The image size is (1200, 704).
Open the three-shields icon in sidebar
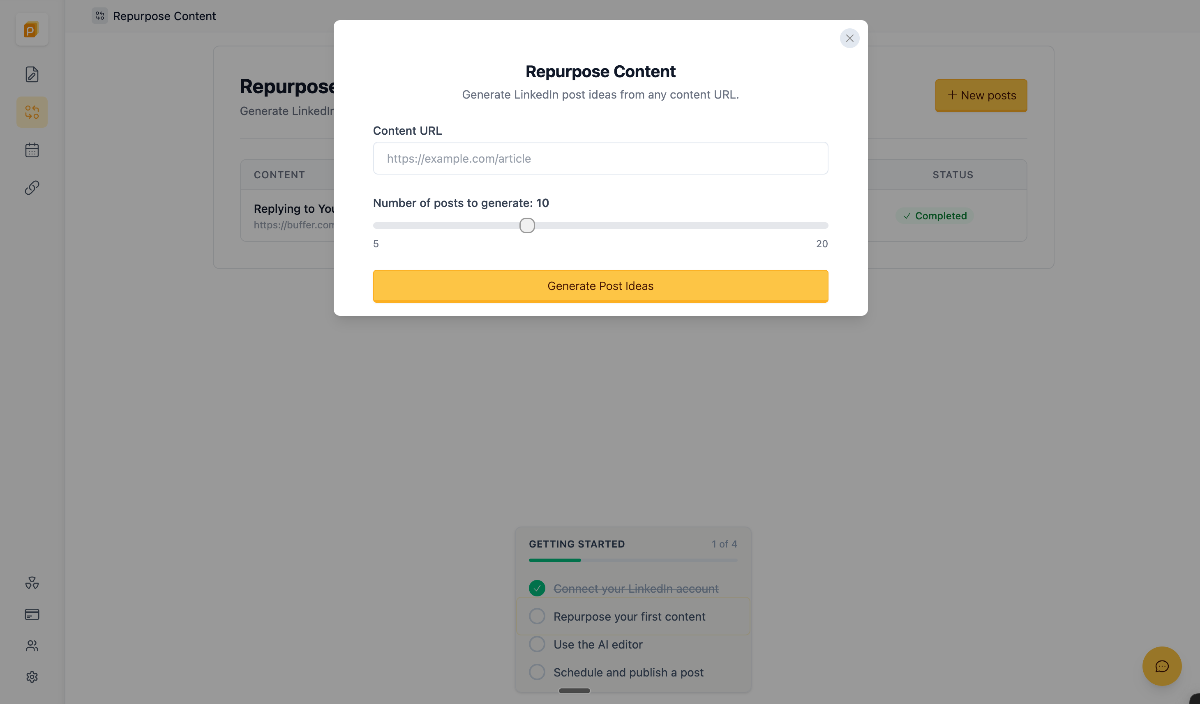pos(32,583)
